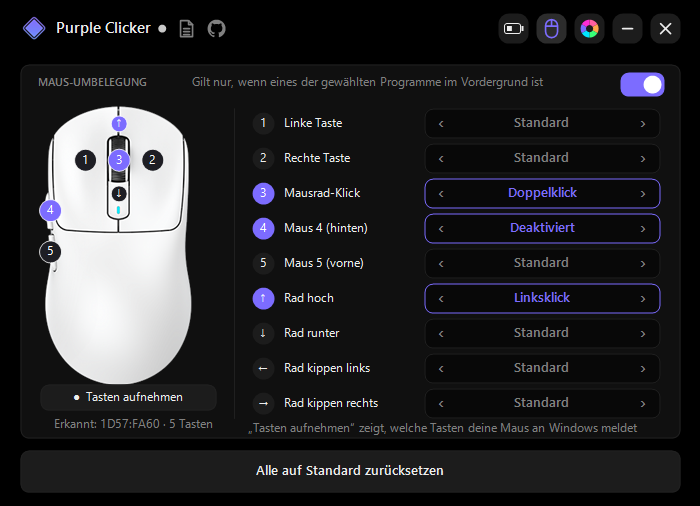
Task: Click number badge 1 beside Linke Taste
Action: 263,123
